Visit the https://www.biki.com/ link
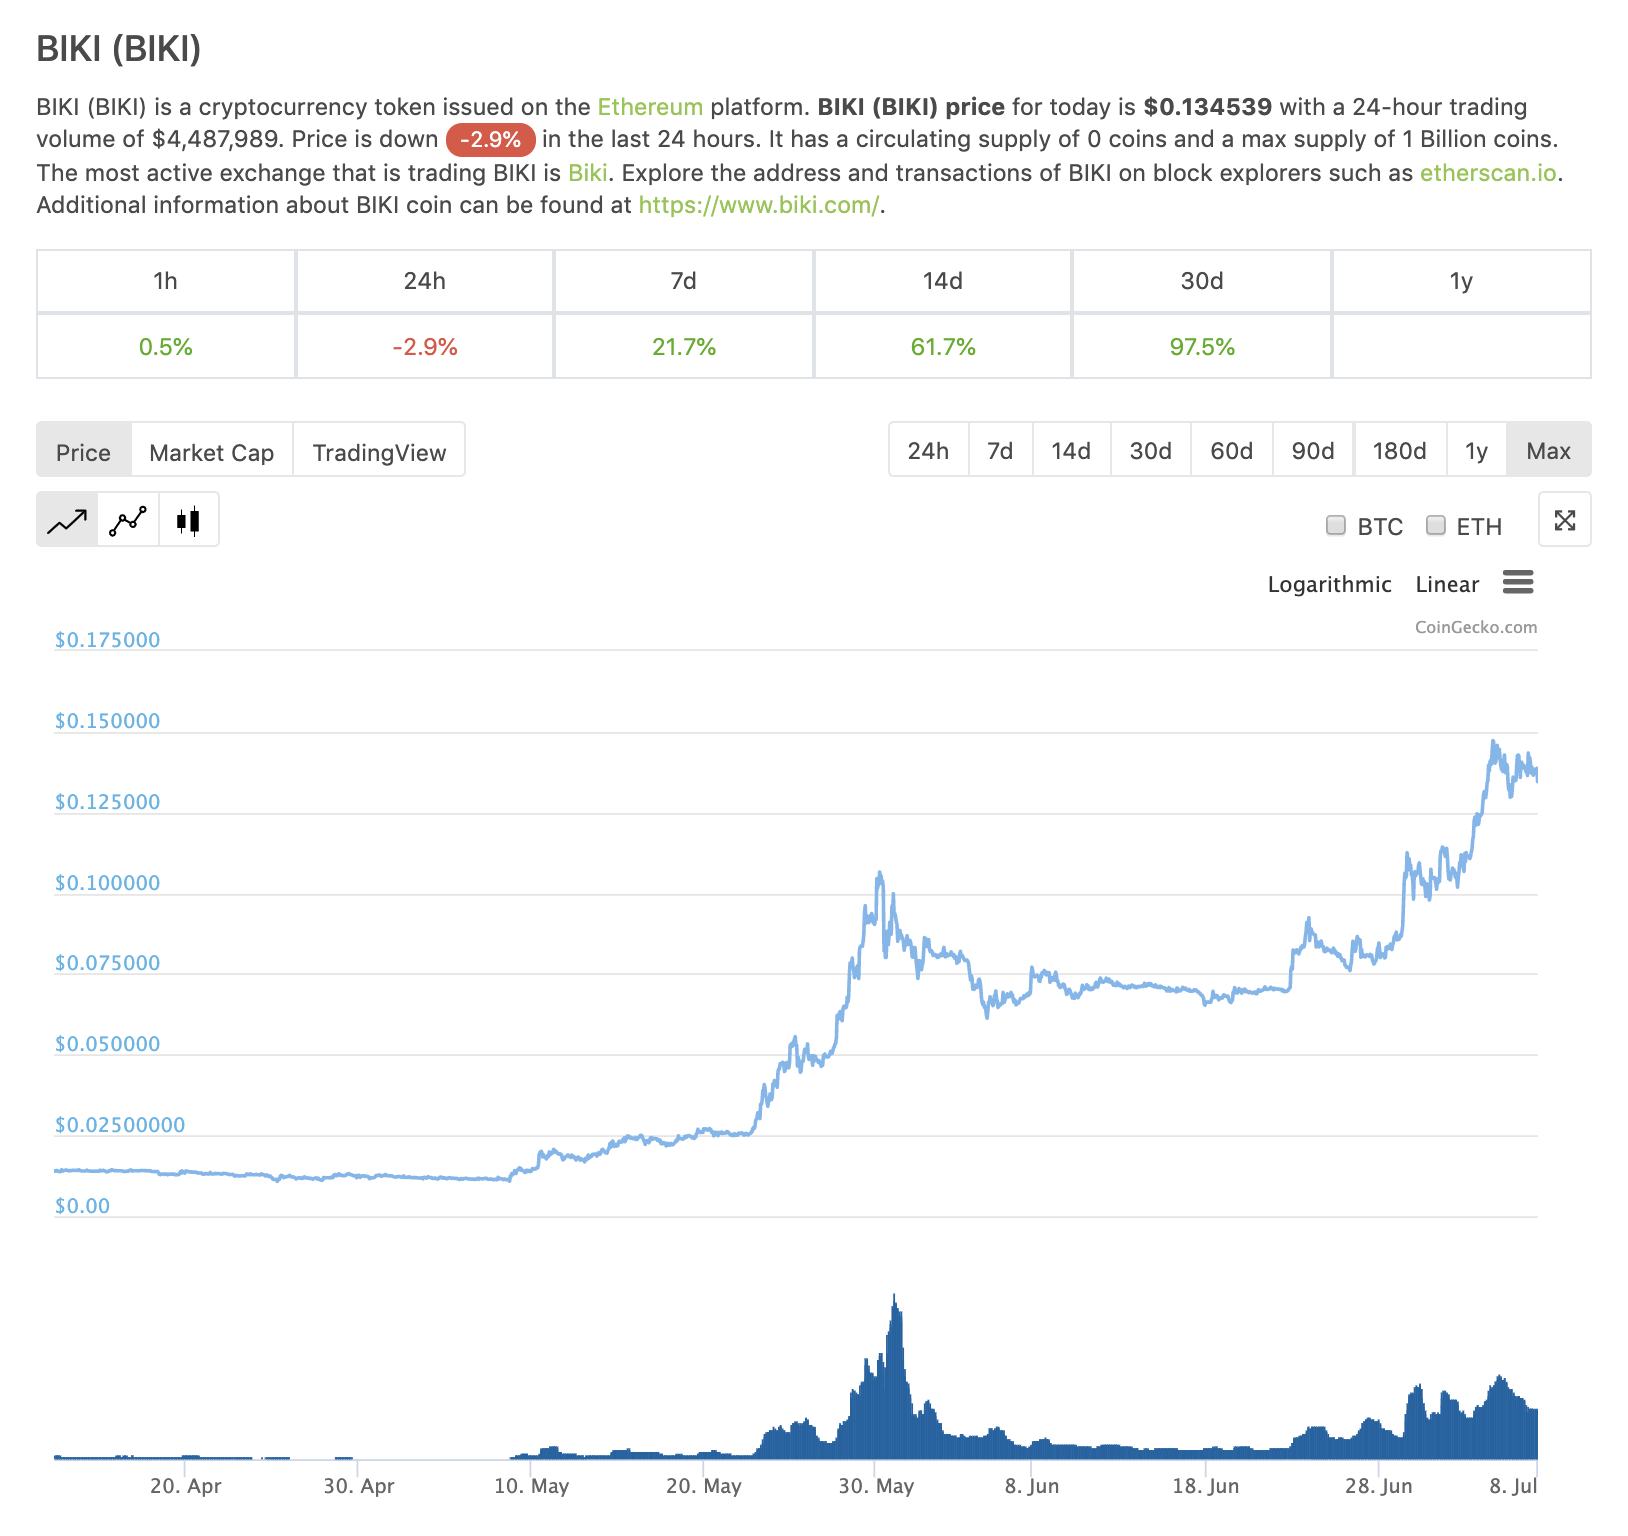 (x=759, y=205)
